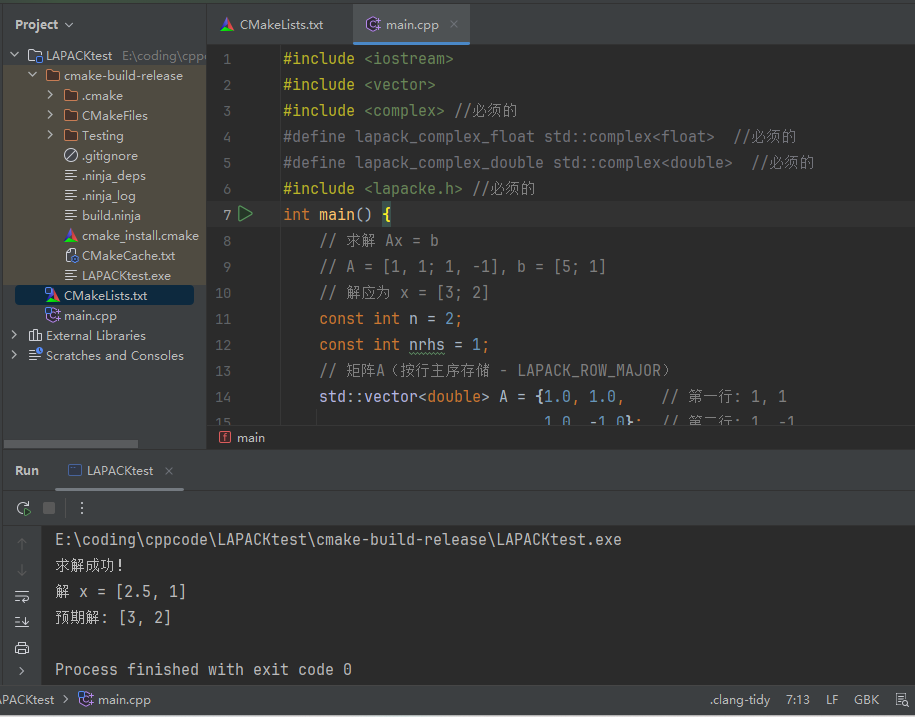The height and width of the screenshot is (717, 915).
Task: Click the cmake-build-release folder icon
Action: (x=53, y=75)
